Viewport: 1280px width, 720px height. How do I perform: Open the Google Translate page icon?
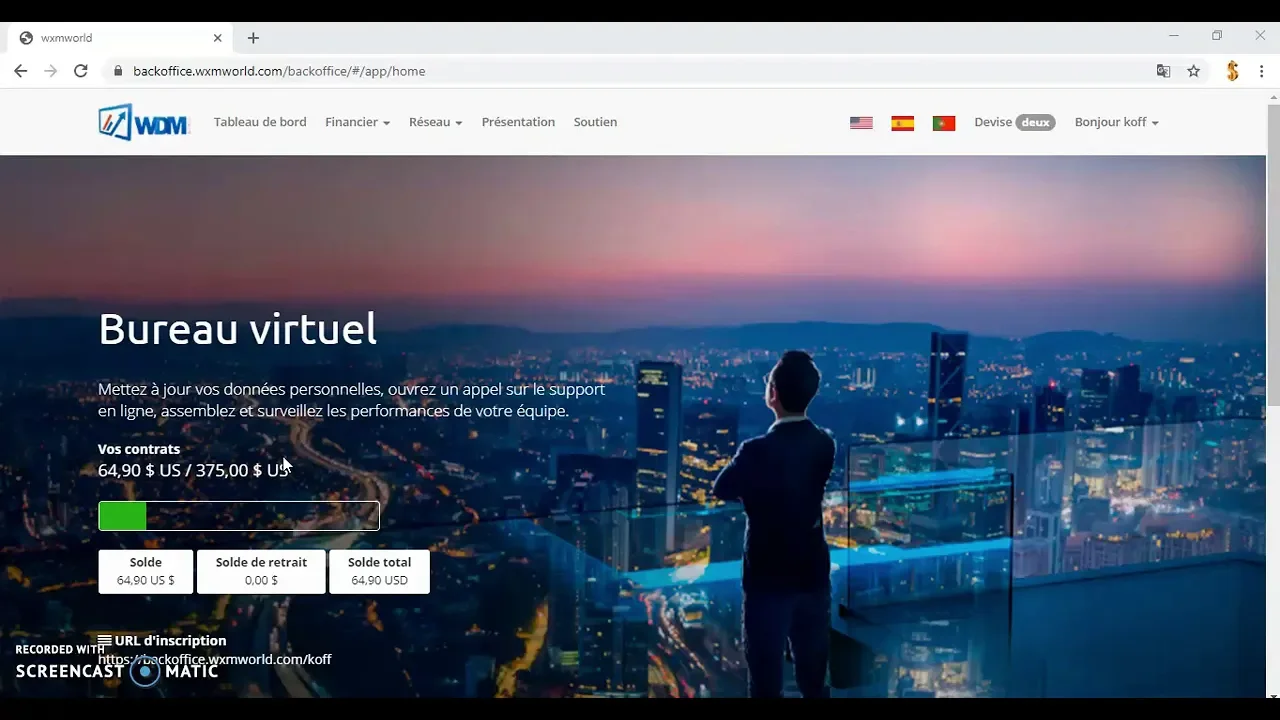pyautogui.click(x=1163, y=71)
